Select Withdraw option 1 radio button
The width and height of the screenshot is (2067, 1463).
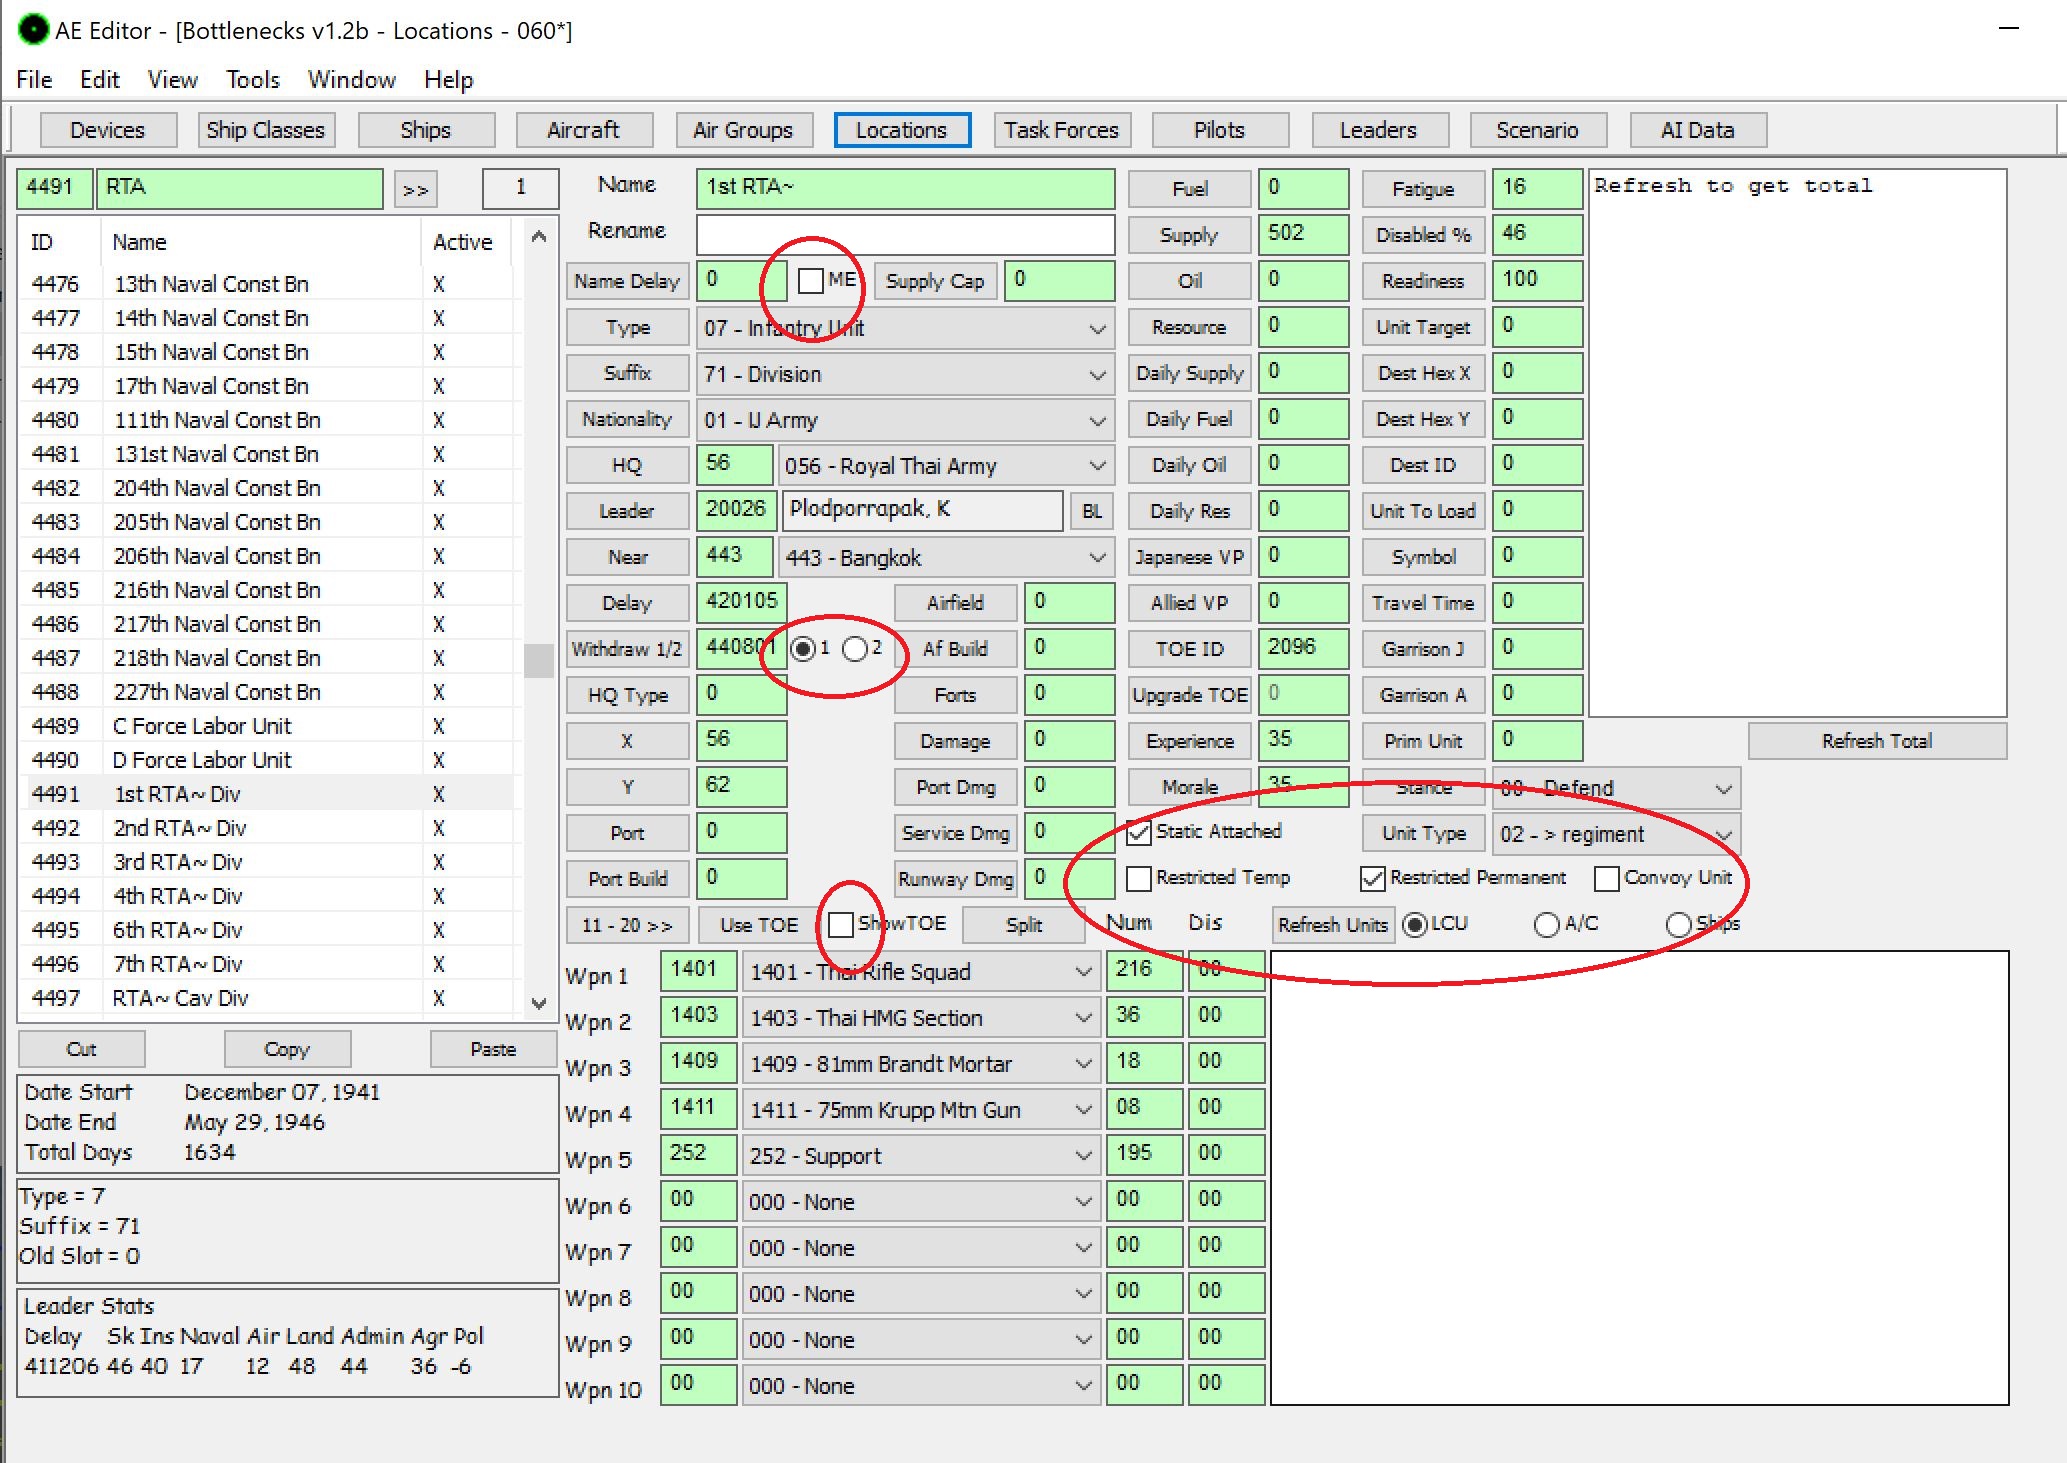tap(803, 649)
